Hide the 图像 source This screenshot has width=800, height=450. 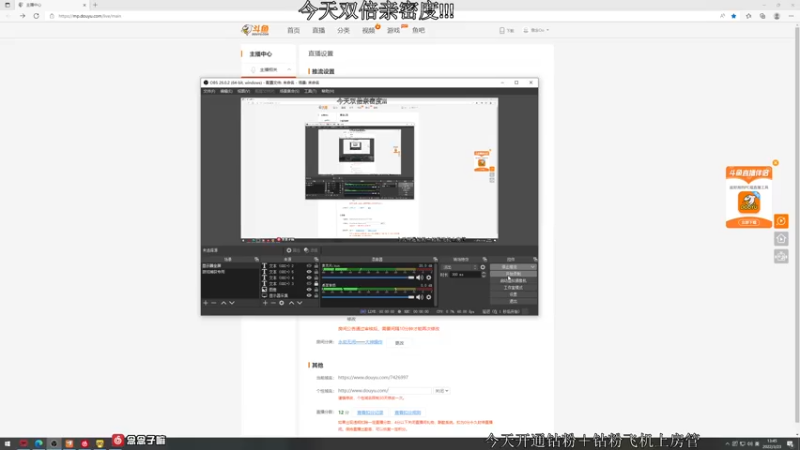coord(309,289)
